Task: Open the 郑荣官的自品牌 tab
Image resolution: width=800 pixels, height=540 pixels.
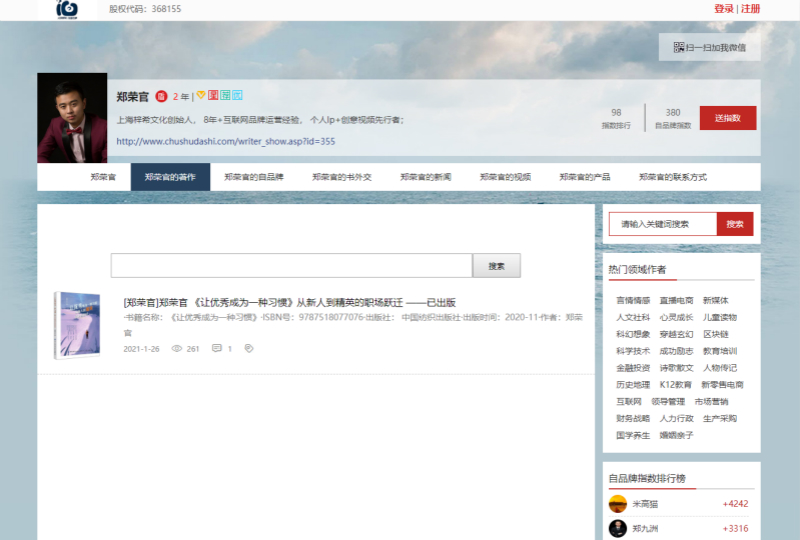Action: point(254,177)
